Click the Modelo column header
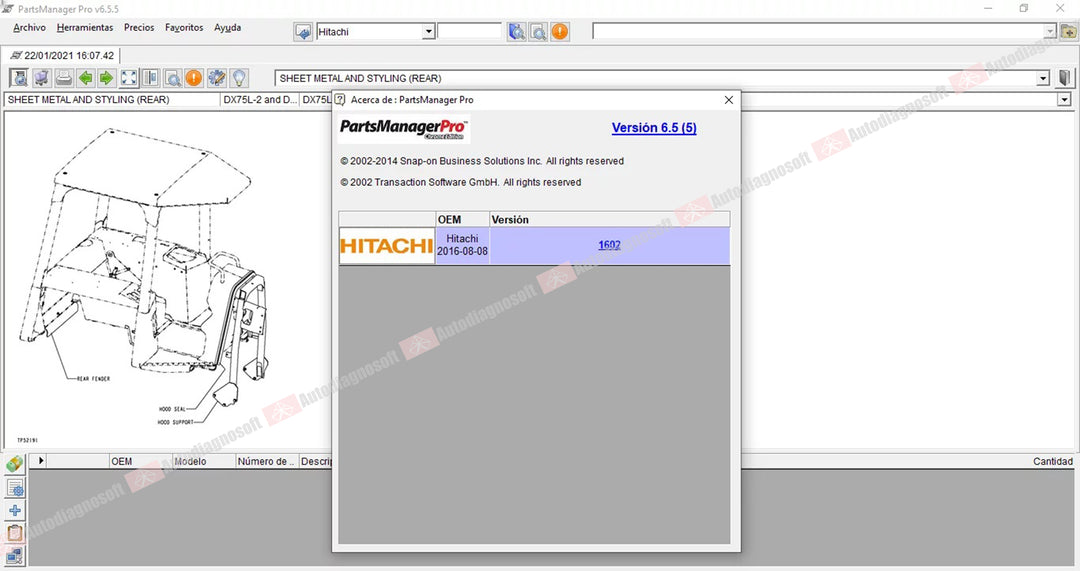Viewport: 1080px width, 571px height. [x=203, y=461]
